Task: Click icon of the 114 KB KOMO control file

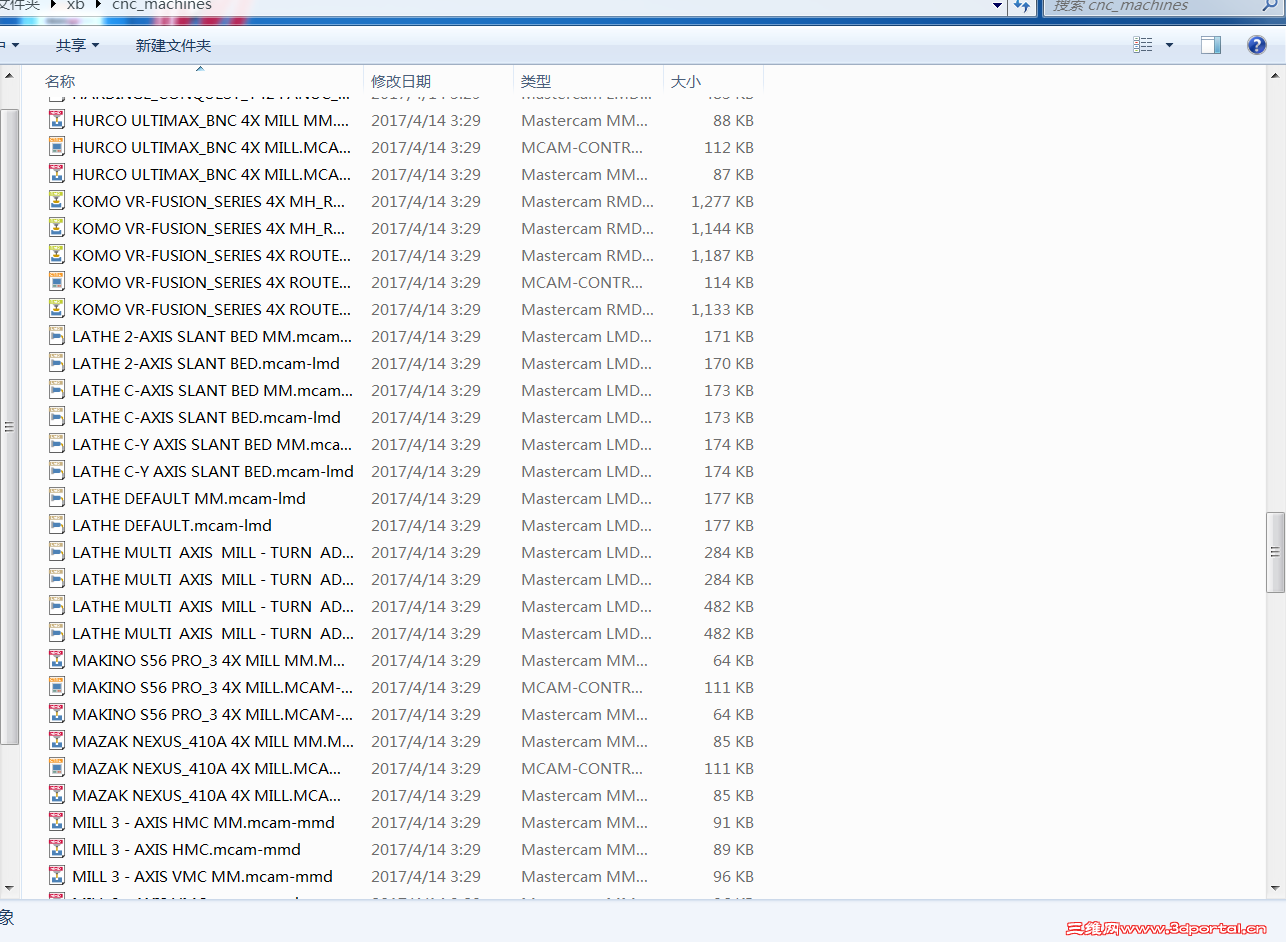Action: (58, 282)
